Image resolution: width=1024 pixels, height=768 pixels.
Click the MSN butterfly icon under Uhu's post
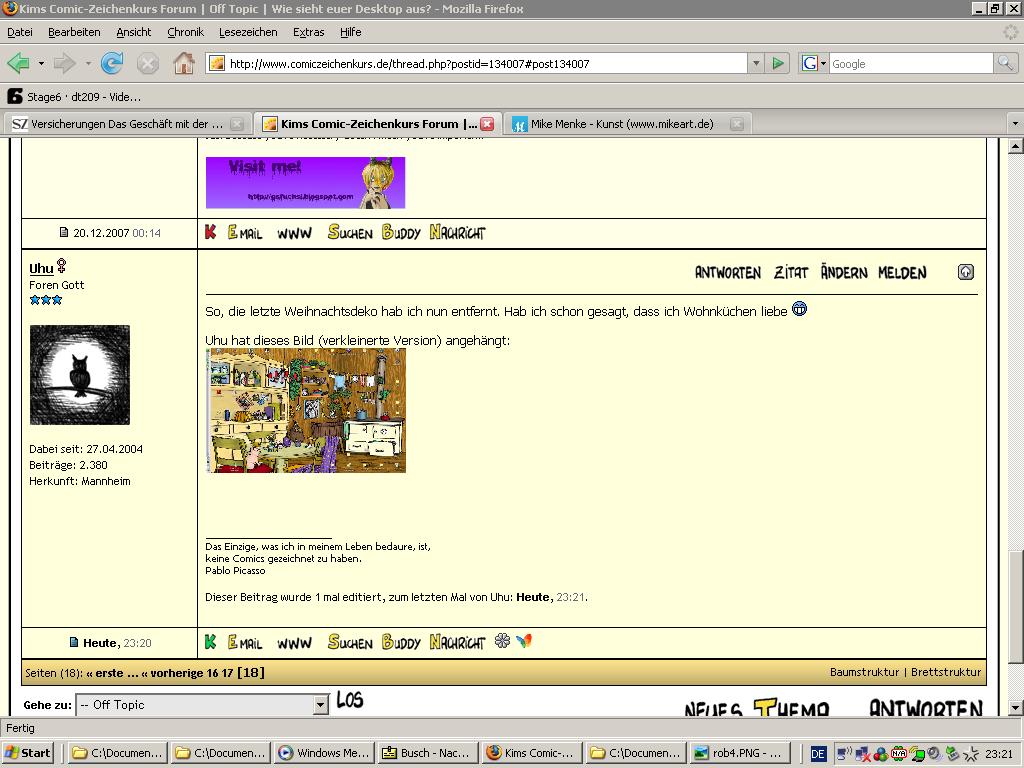524,641
